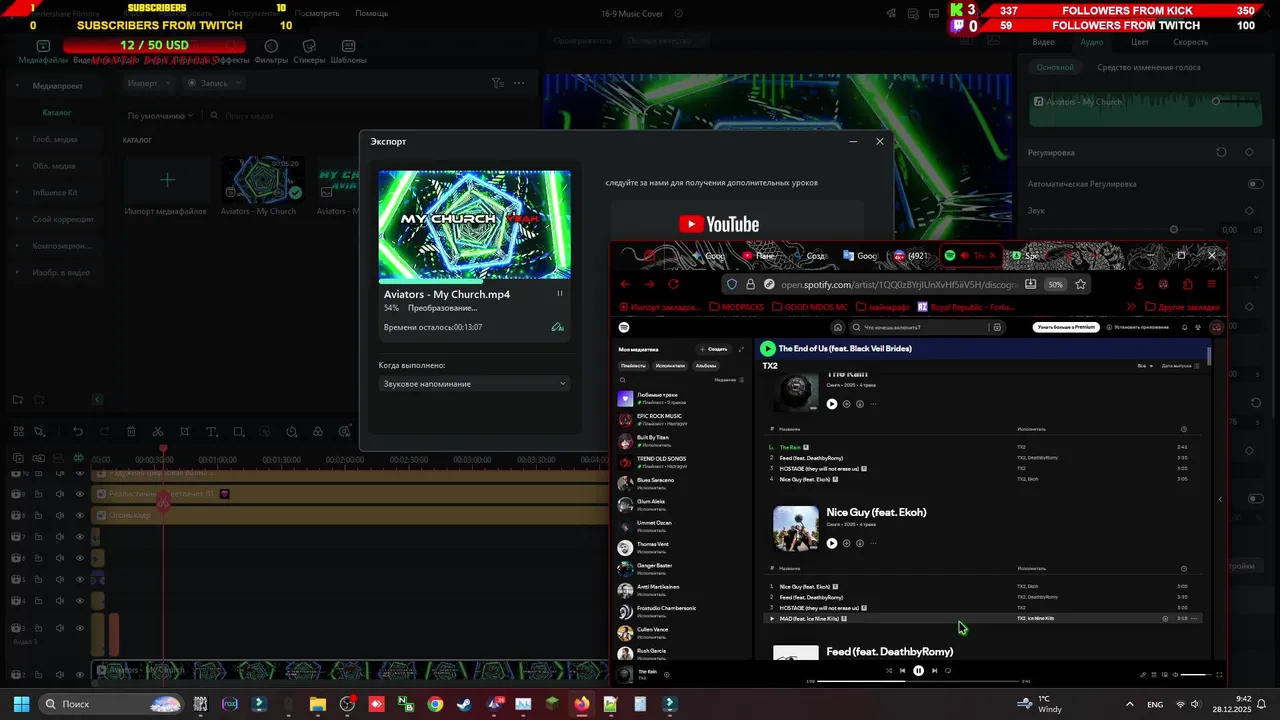Click Импорт медиафайлов plus tile
1280x720 pixels.
point(167,180)
